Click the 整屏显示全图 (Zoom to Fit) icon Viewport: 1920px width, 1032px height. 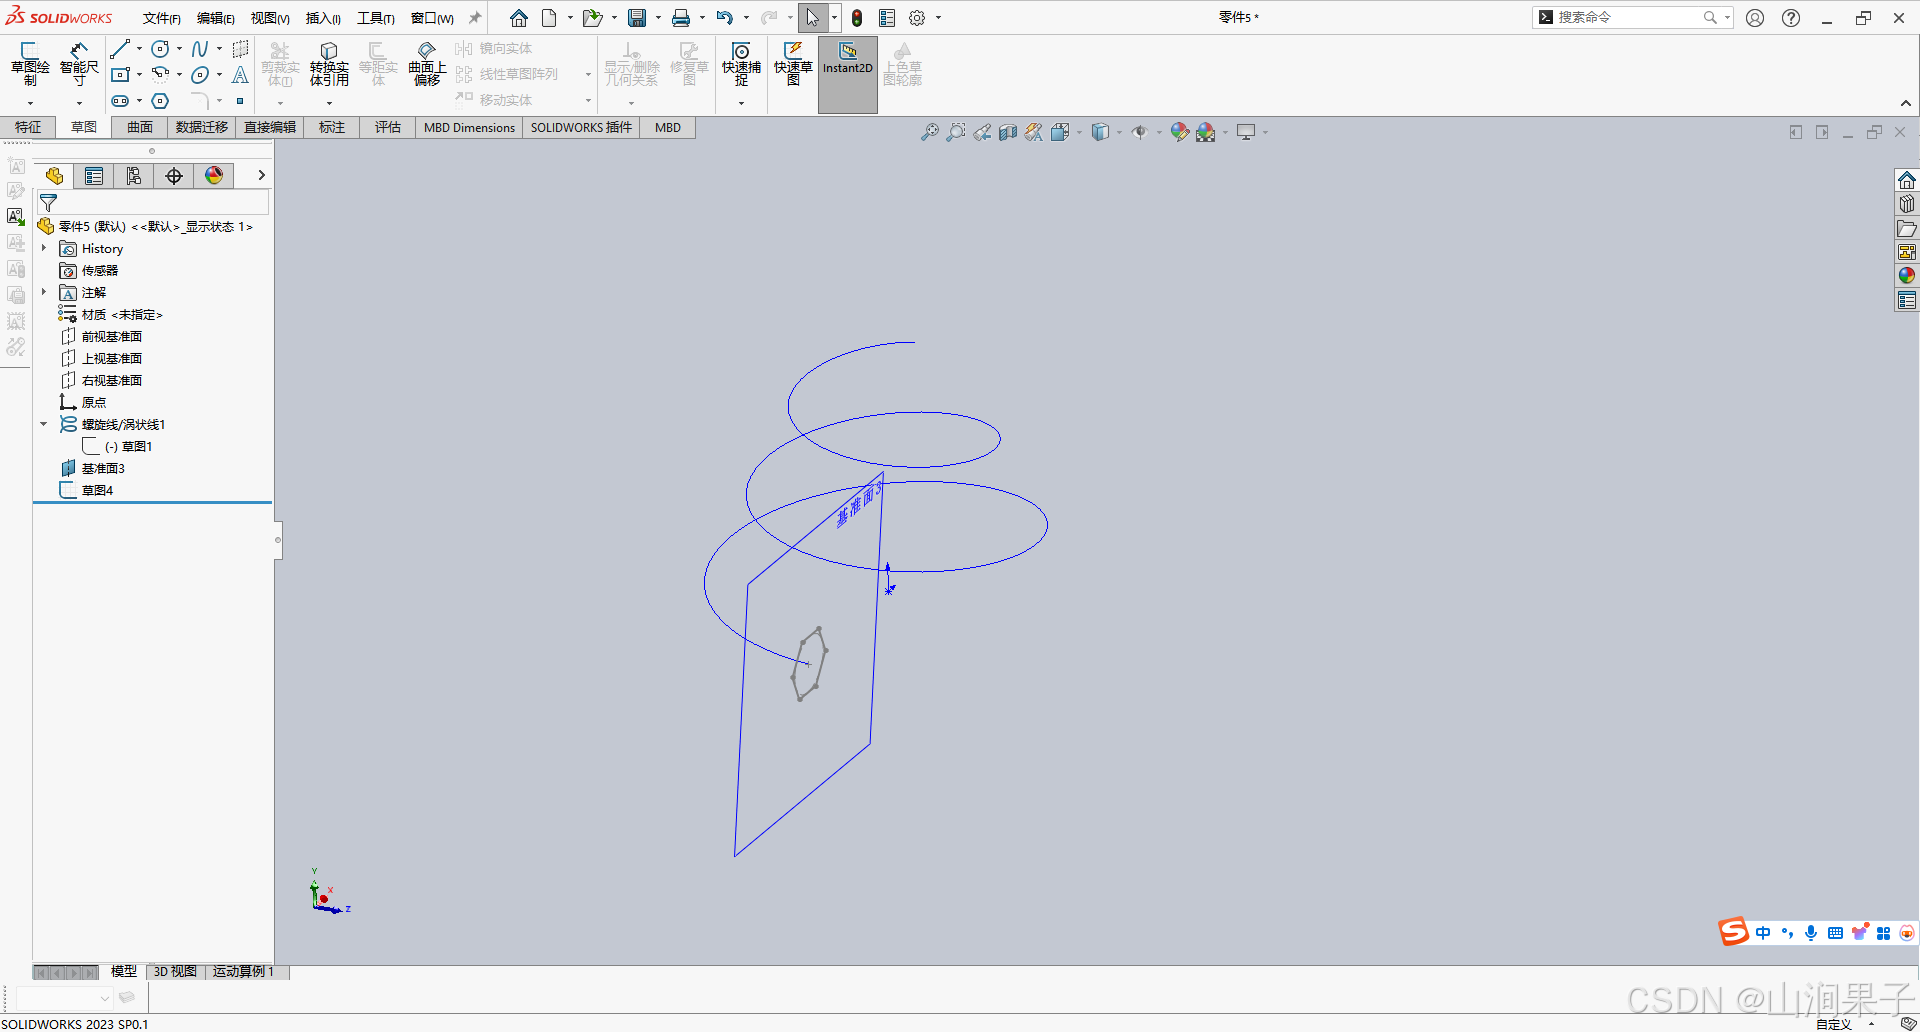click(930, 131)
